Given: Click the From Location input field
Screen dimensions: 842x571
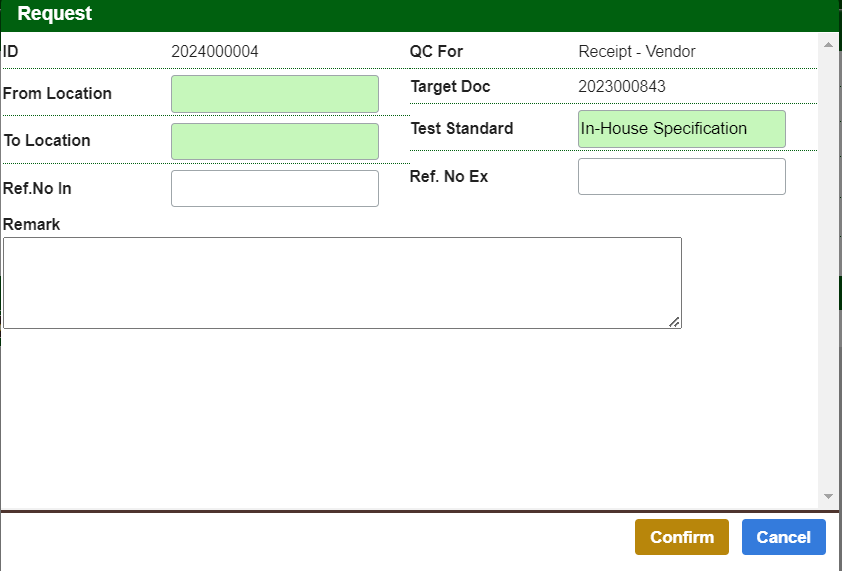Looking at the screenshot, I should point(275,94).
